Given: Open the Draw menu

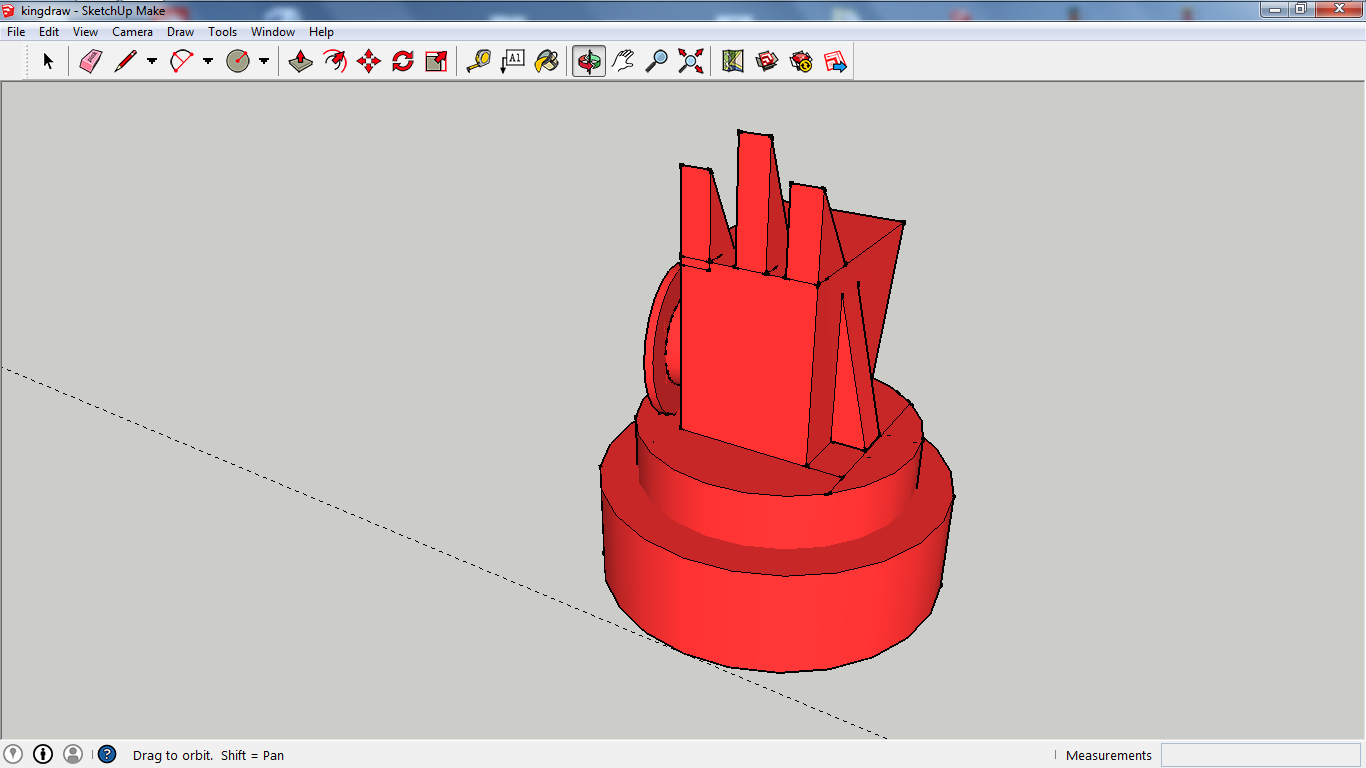Looking at the screenshot, I should click(180, 32).
